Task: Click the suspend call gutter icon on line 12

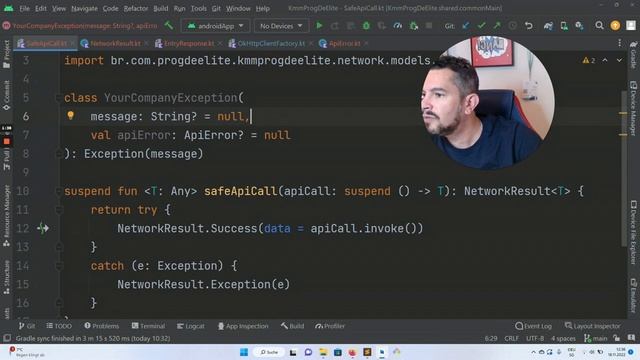Action: tap(43, 228)
